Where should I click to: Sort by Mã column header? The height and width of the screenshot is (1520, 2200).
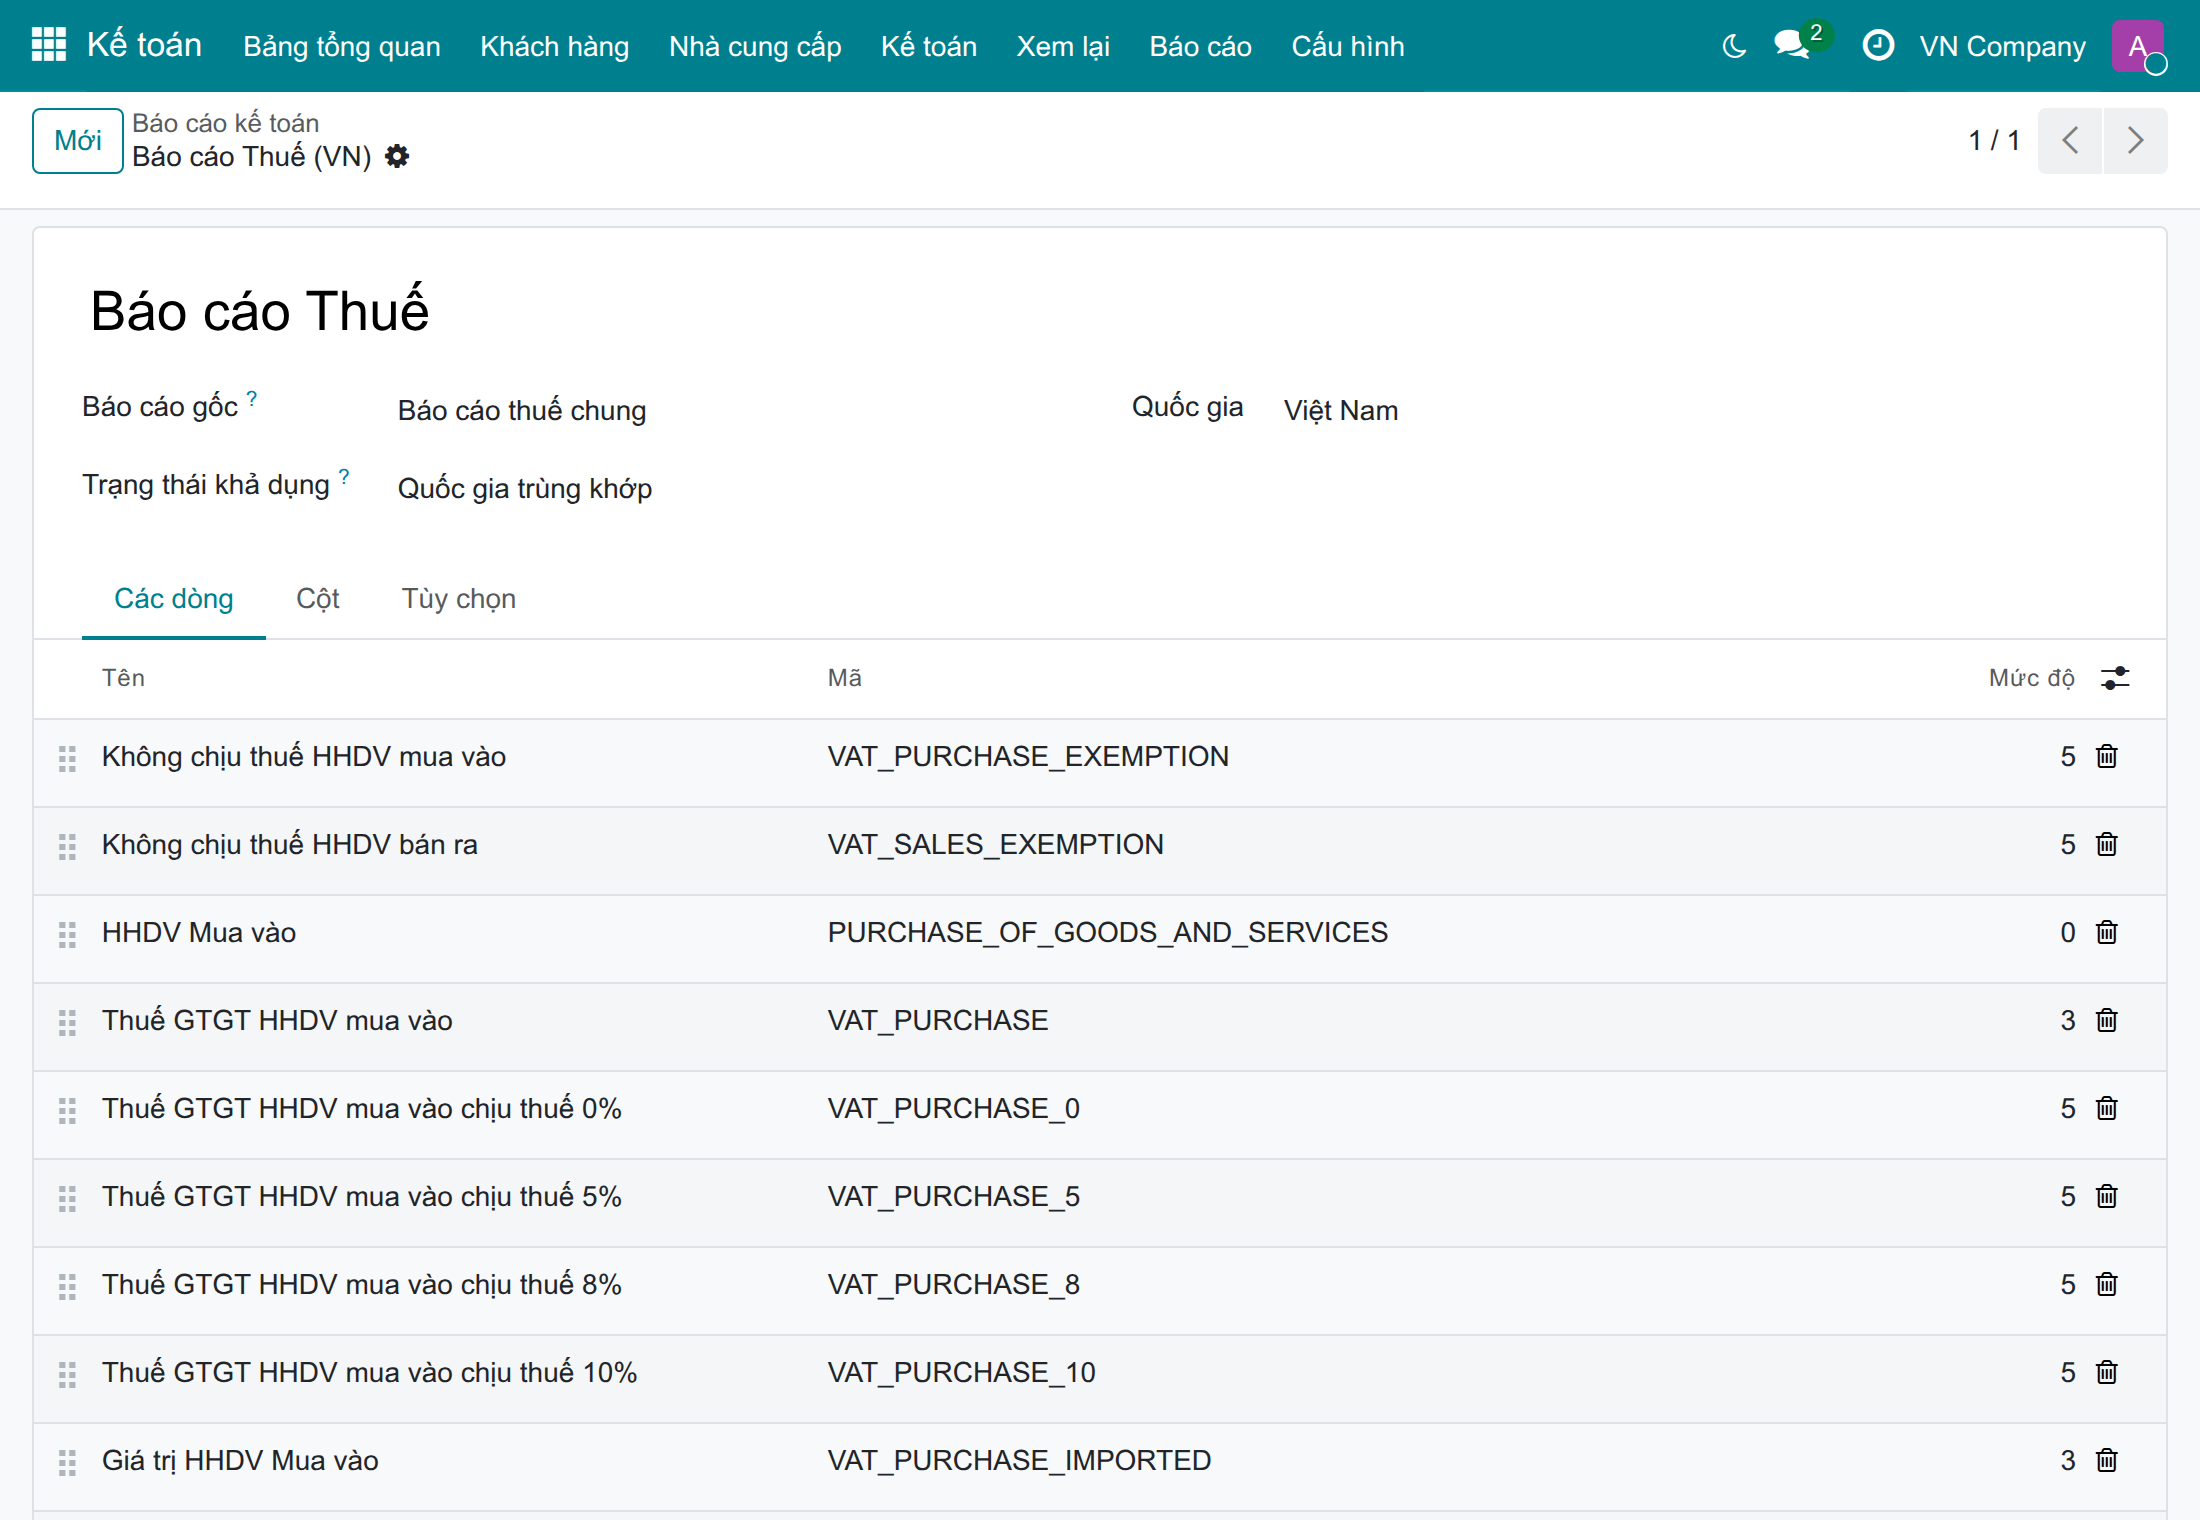pos(845,678)
